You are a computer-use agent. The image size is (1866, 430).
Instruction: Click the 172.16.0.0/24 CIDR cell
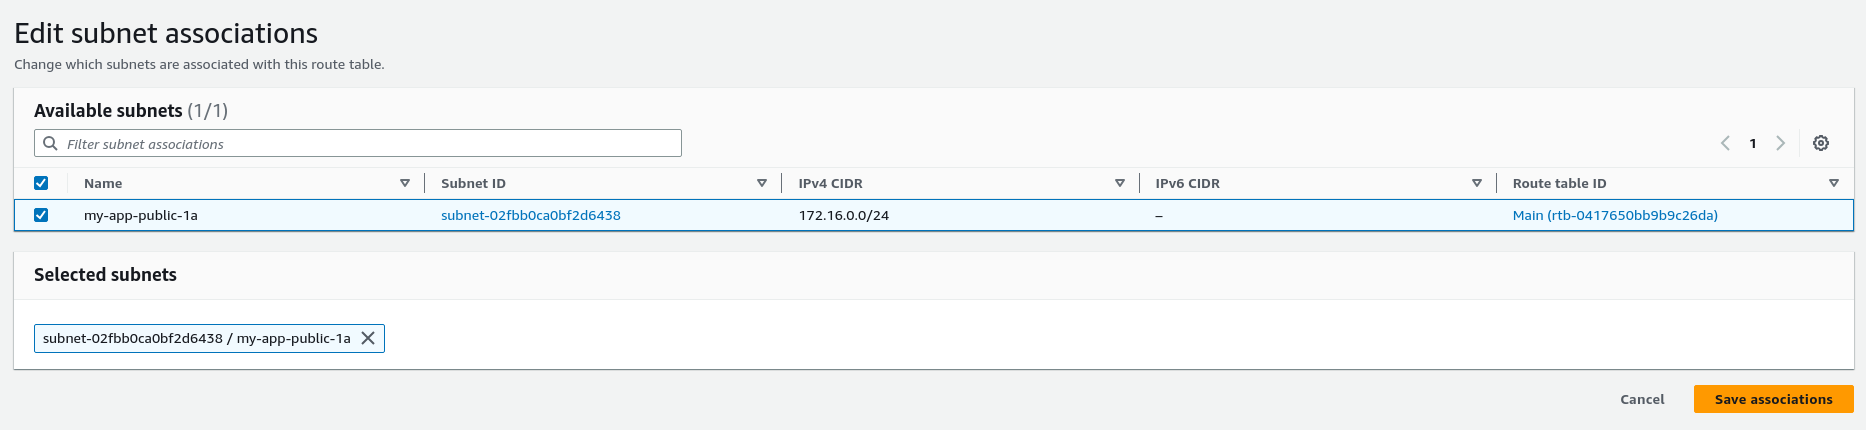844,215
